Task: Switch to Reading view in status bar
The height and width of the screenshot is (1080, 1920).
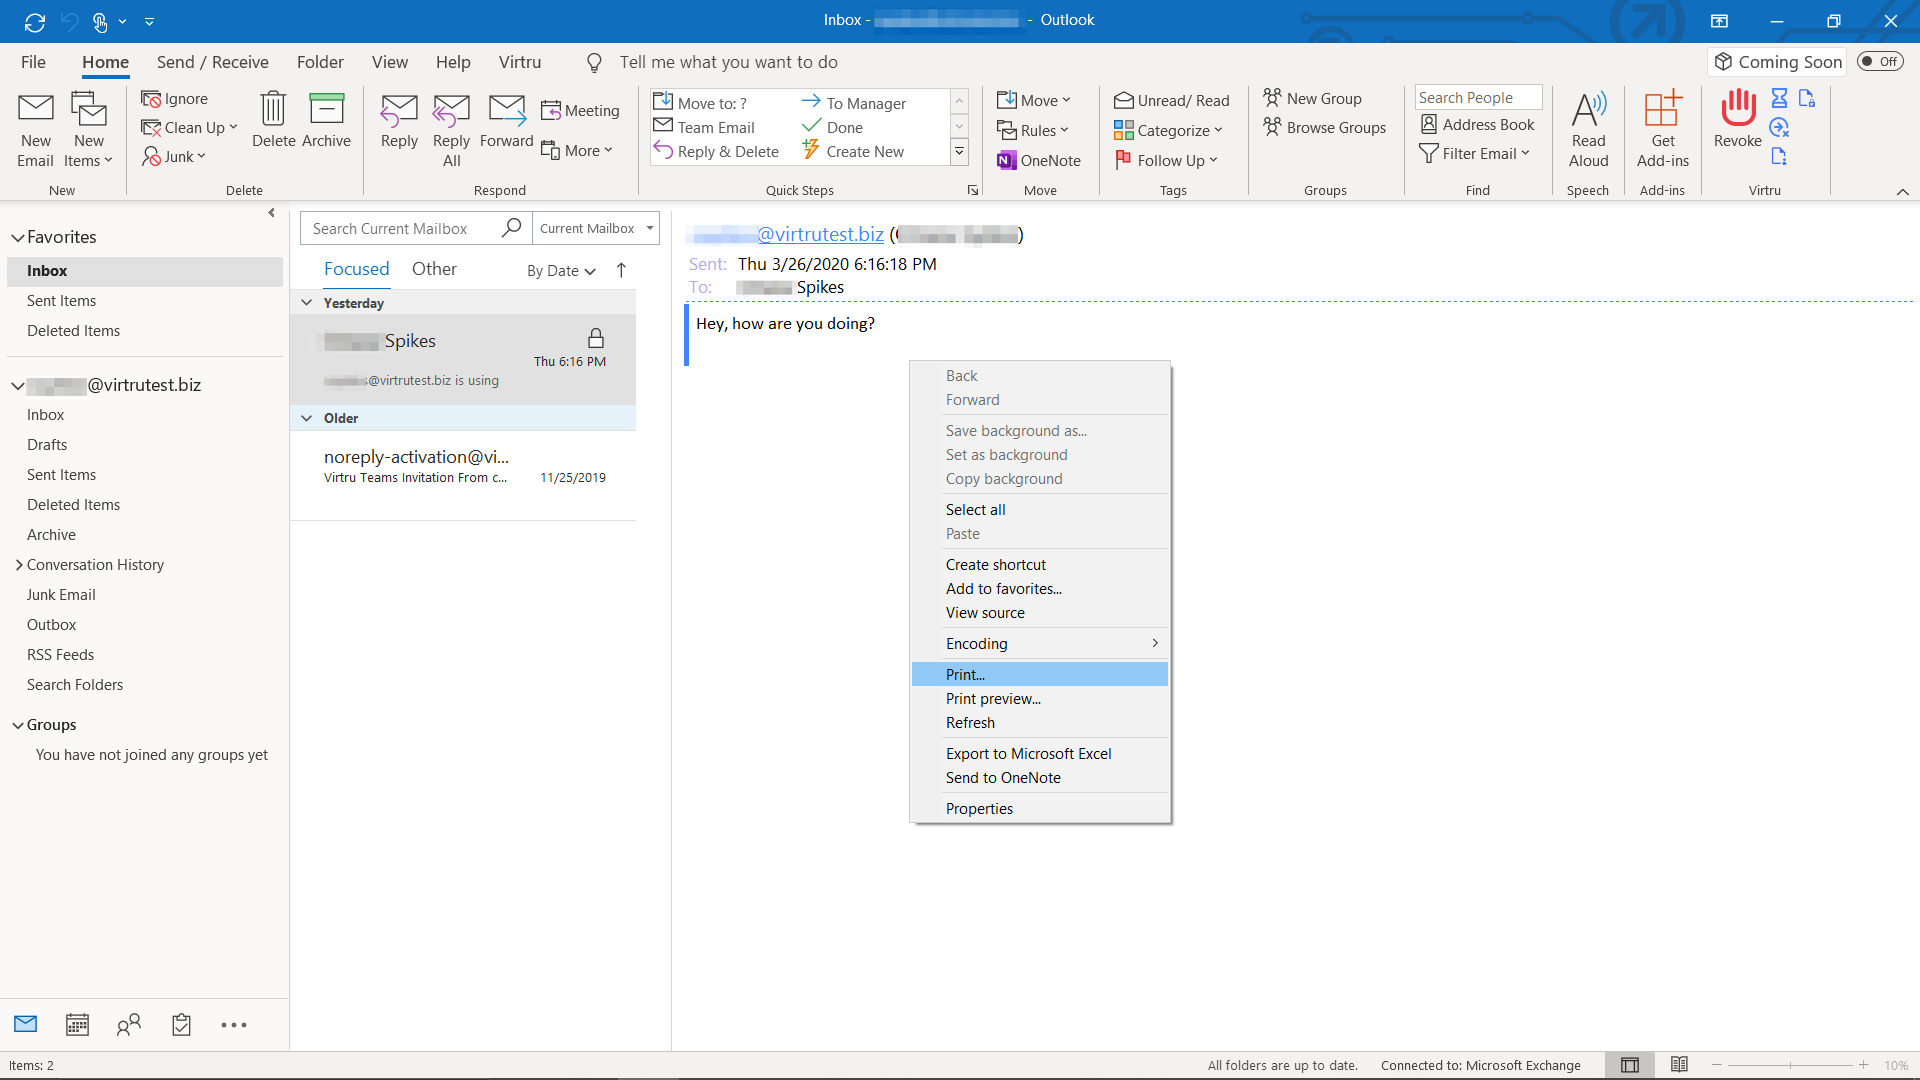Action: click(x=1679, y=1065)
